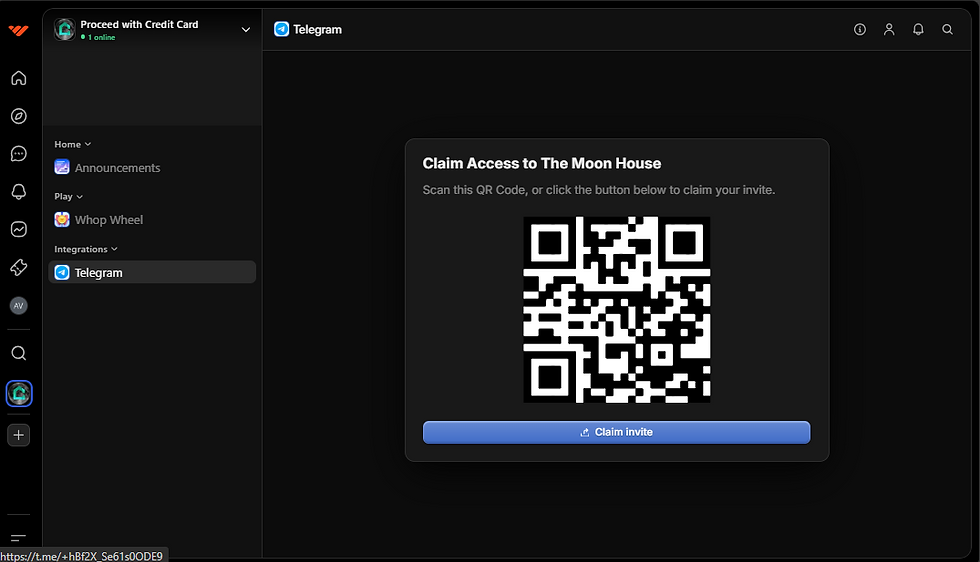Open the Messages chat bubble icon
The width and height of the screenshot is (980, 562).
tap(19, 154)
